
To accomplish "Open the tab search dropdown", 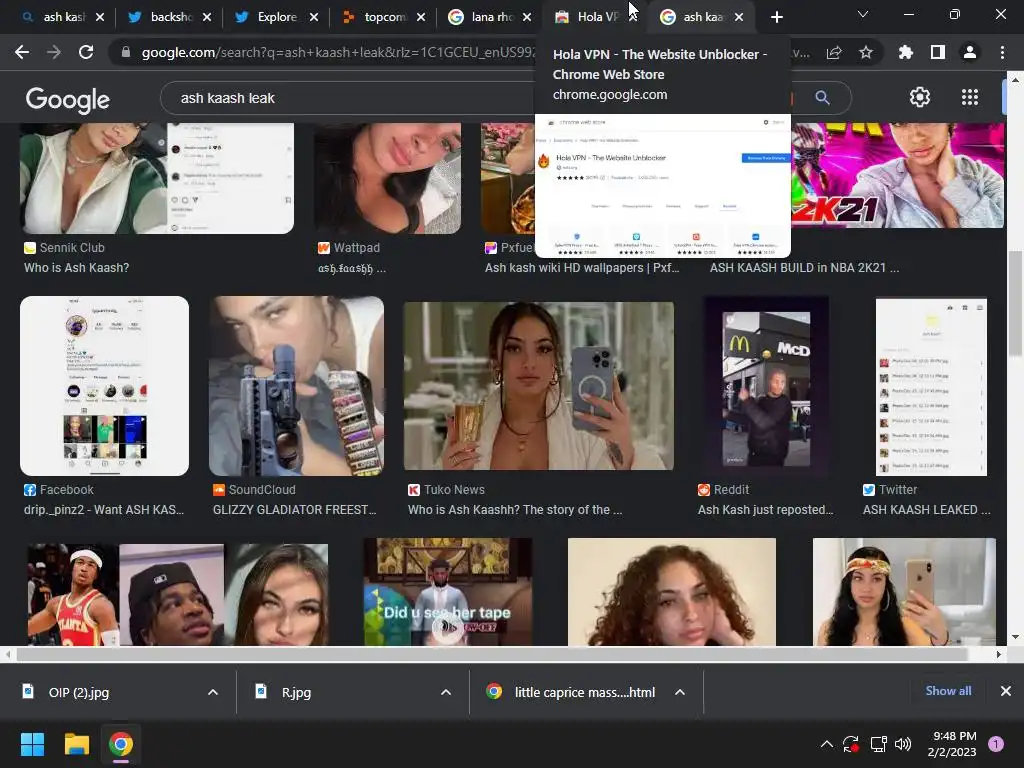I will coord(863,14).
